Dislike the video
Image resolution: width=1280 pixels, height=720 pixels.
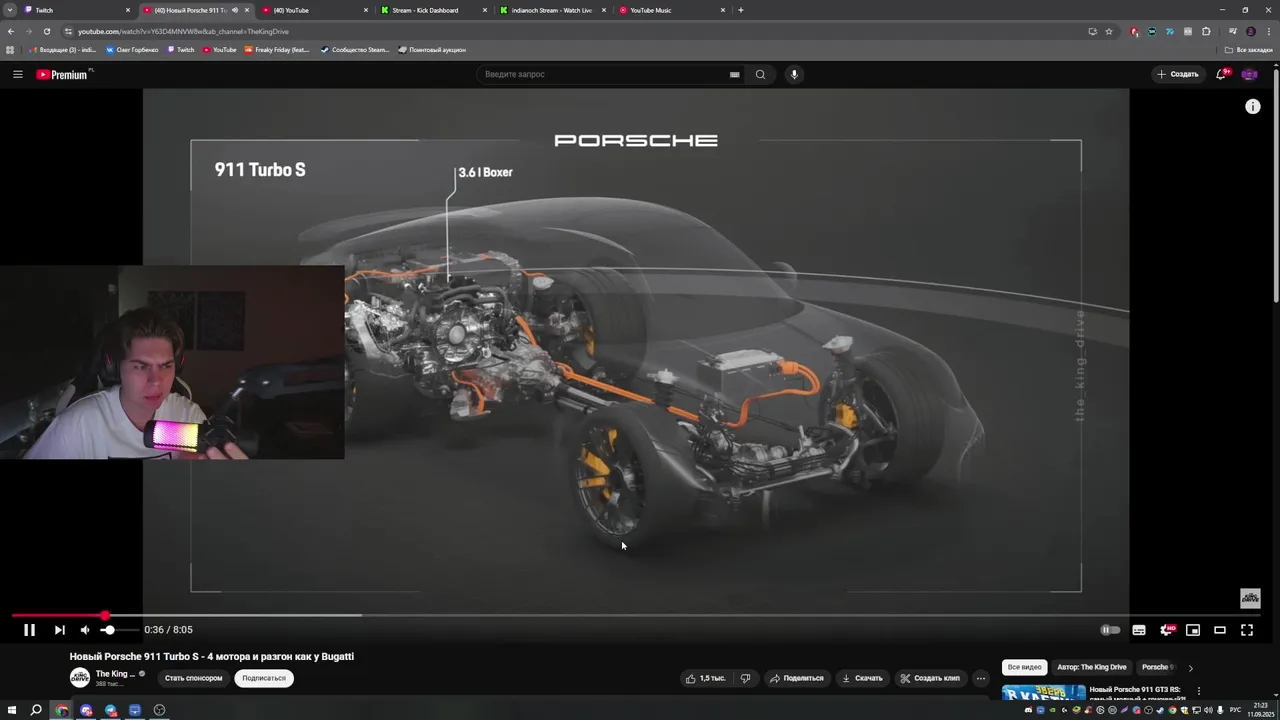click(745, 678)
